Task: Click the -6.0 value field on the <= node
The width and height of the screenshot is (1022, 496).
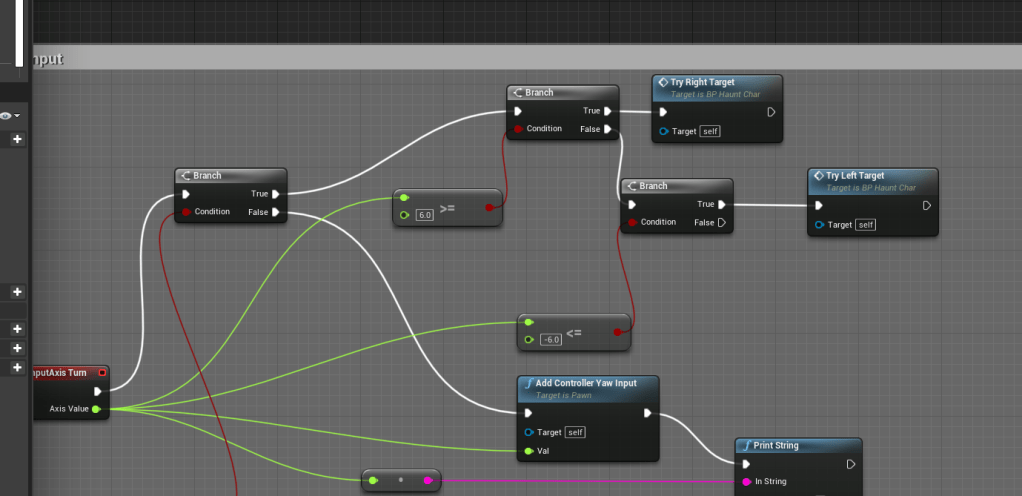Action: pyautogui.click(x=550, y=340)
